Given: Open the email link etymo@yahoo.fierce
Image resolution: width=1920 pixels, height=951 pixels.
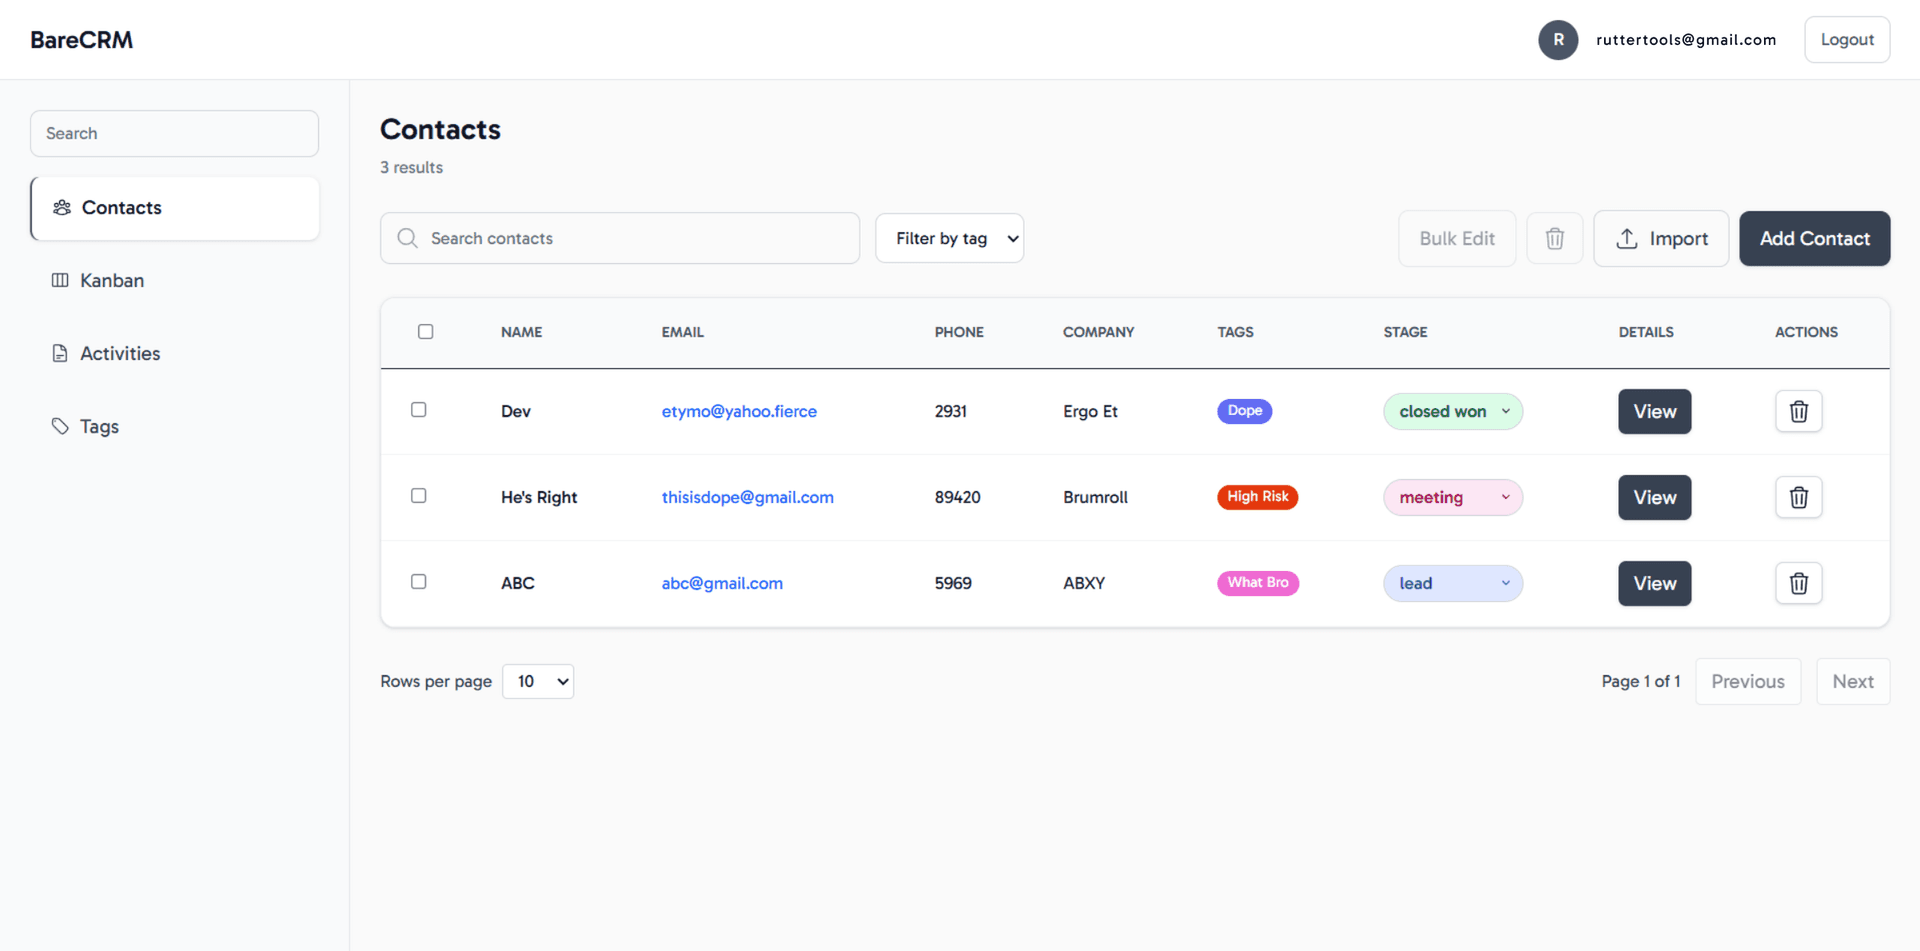Looking at the screenshot, I should [x=739, y=411].
